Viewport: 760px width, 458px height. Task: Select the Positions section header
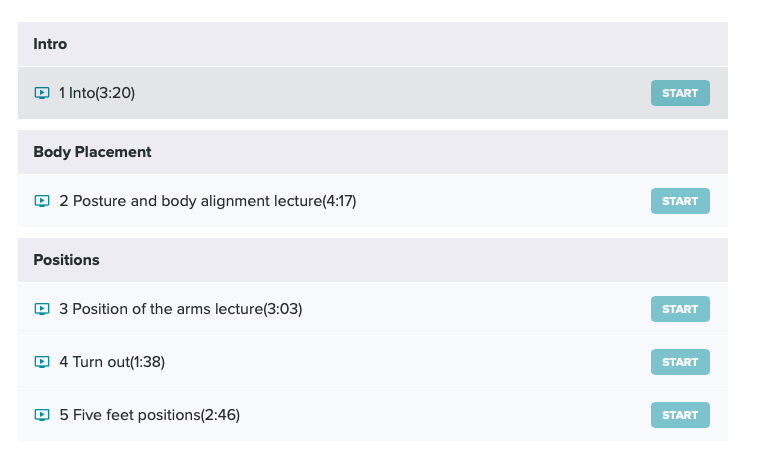coord(373,260)
